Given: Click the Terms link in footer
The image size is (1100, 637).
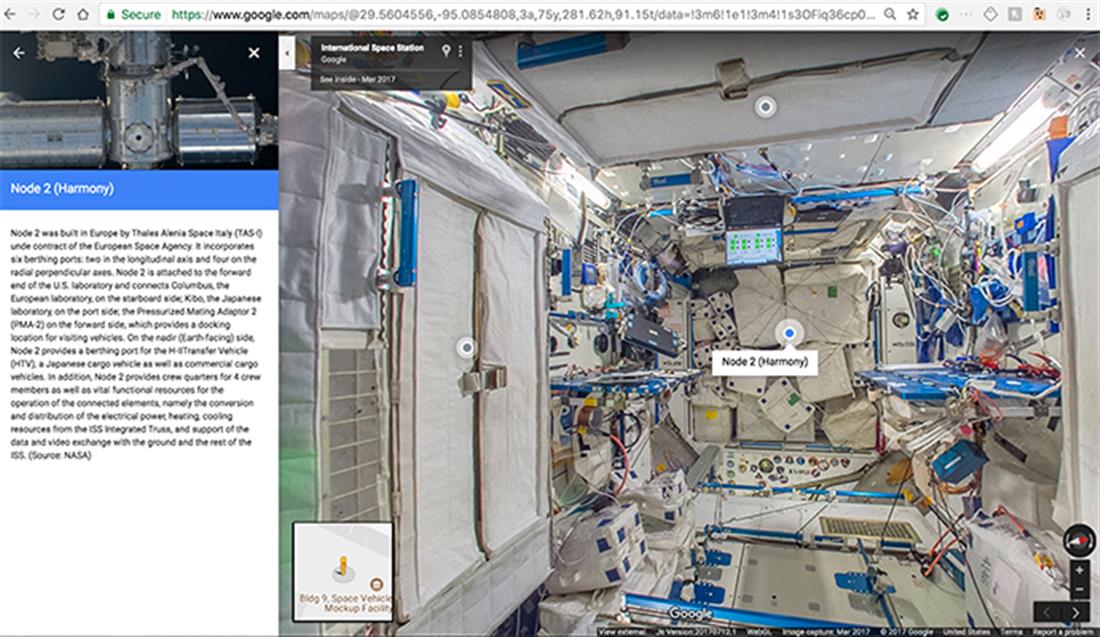Looking at the screenshot, I should (x=1012, y=631).
